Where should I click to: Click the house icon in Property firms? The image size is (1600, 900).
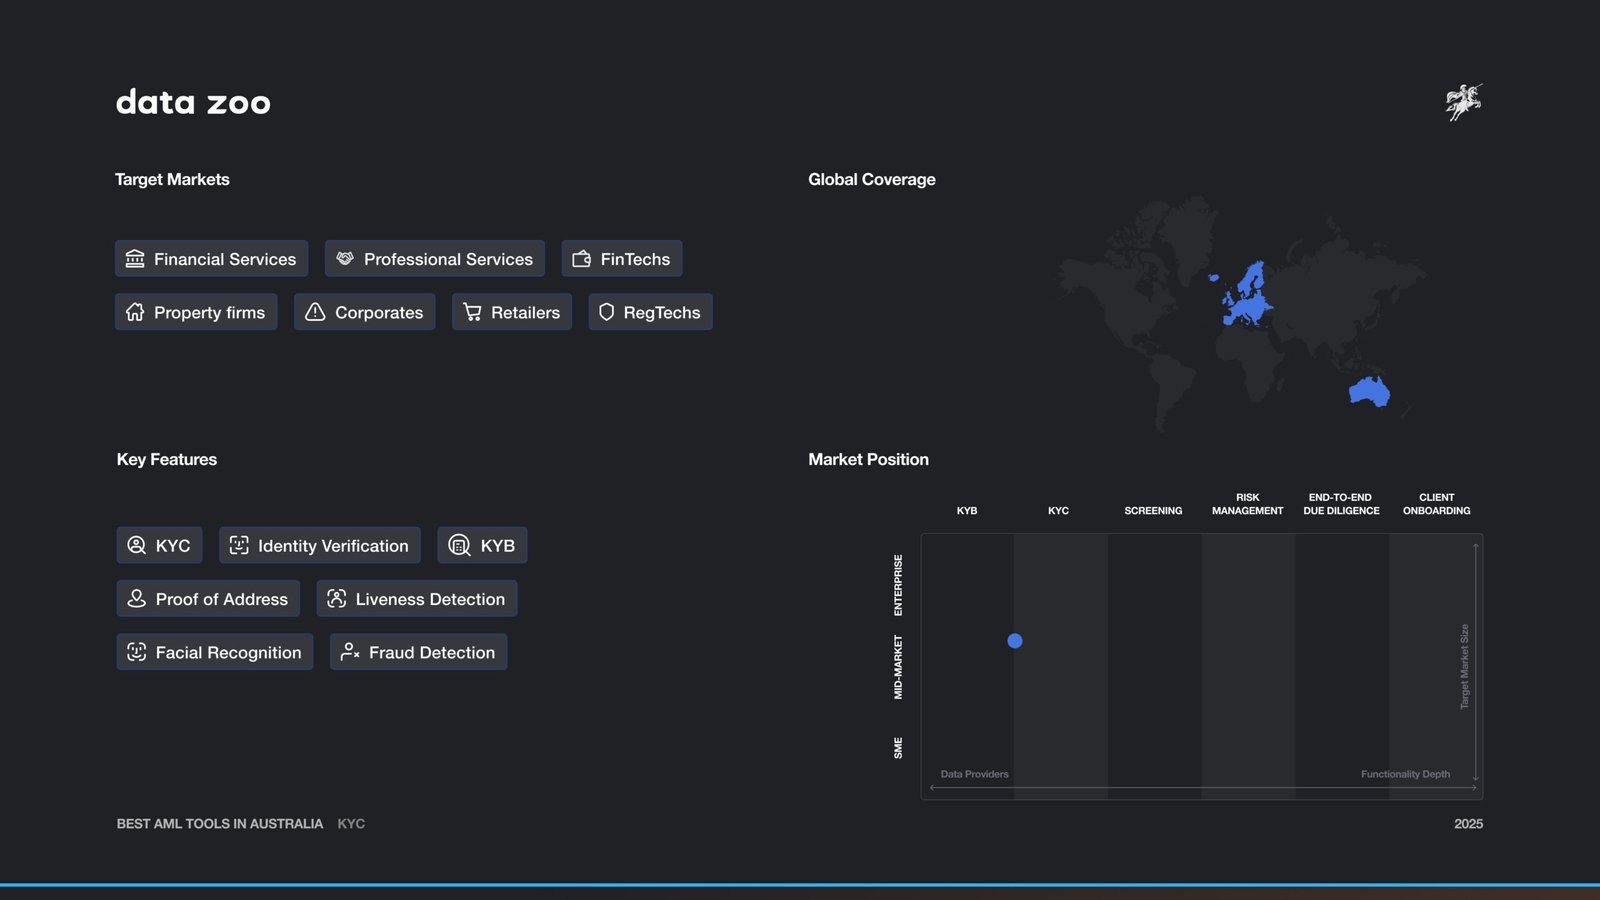tap(135, 312)
